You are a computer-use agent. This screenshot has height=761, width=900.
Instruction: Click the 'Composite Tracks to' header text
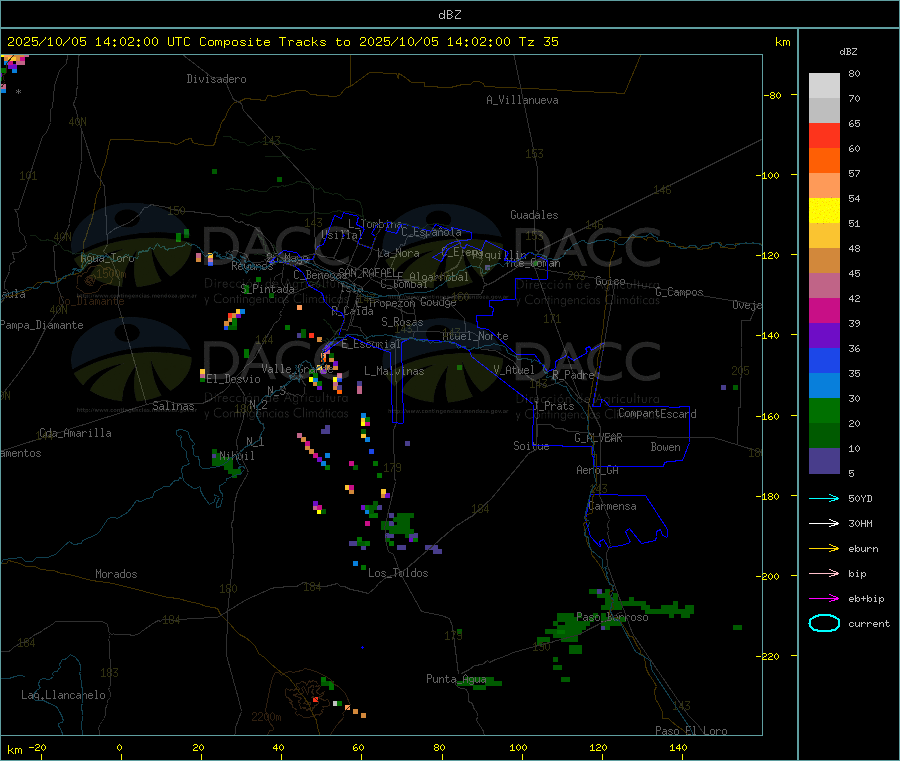[x=274, y=42]
